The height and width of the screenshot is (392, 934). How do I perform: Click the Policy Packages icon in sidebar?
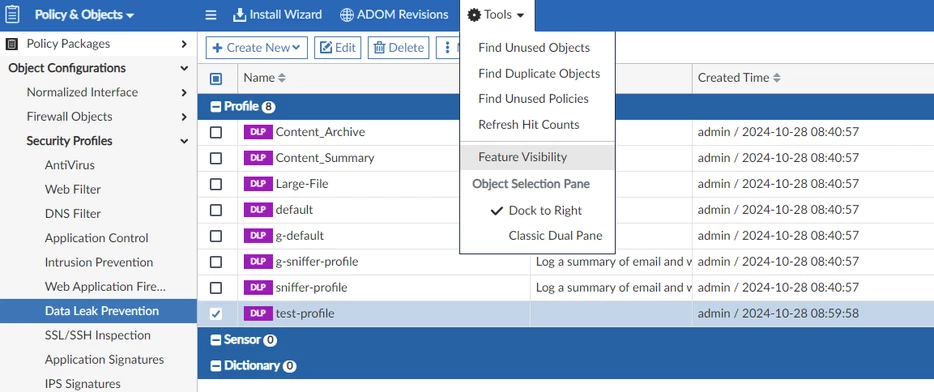[x=11, y=43]
